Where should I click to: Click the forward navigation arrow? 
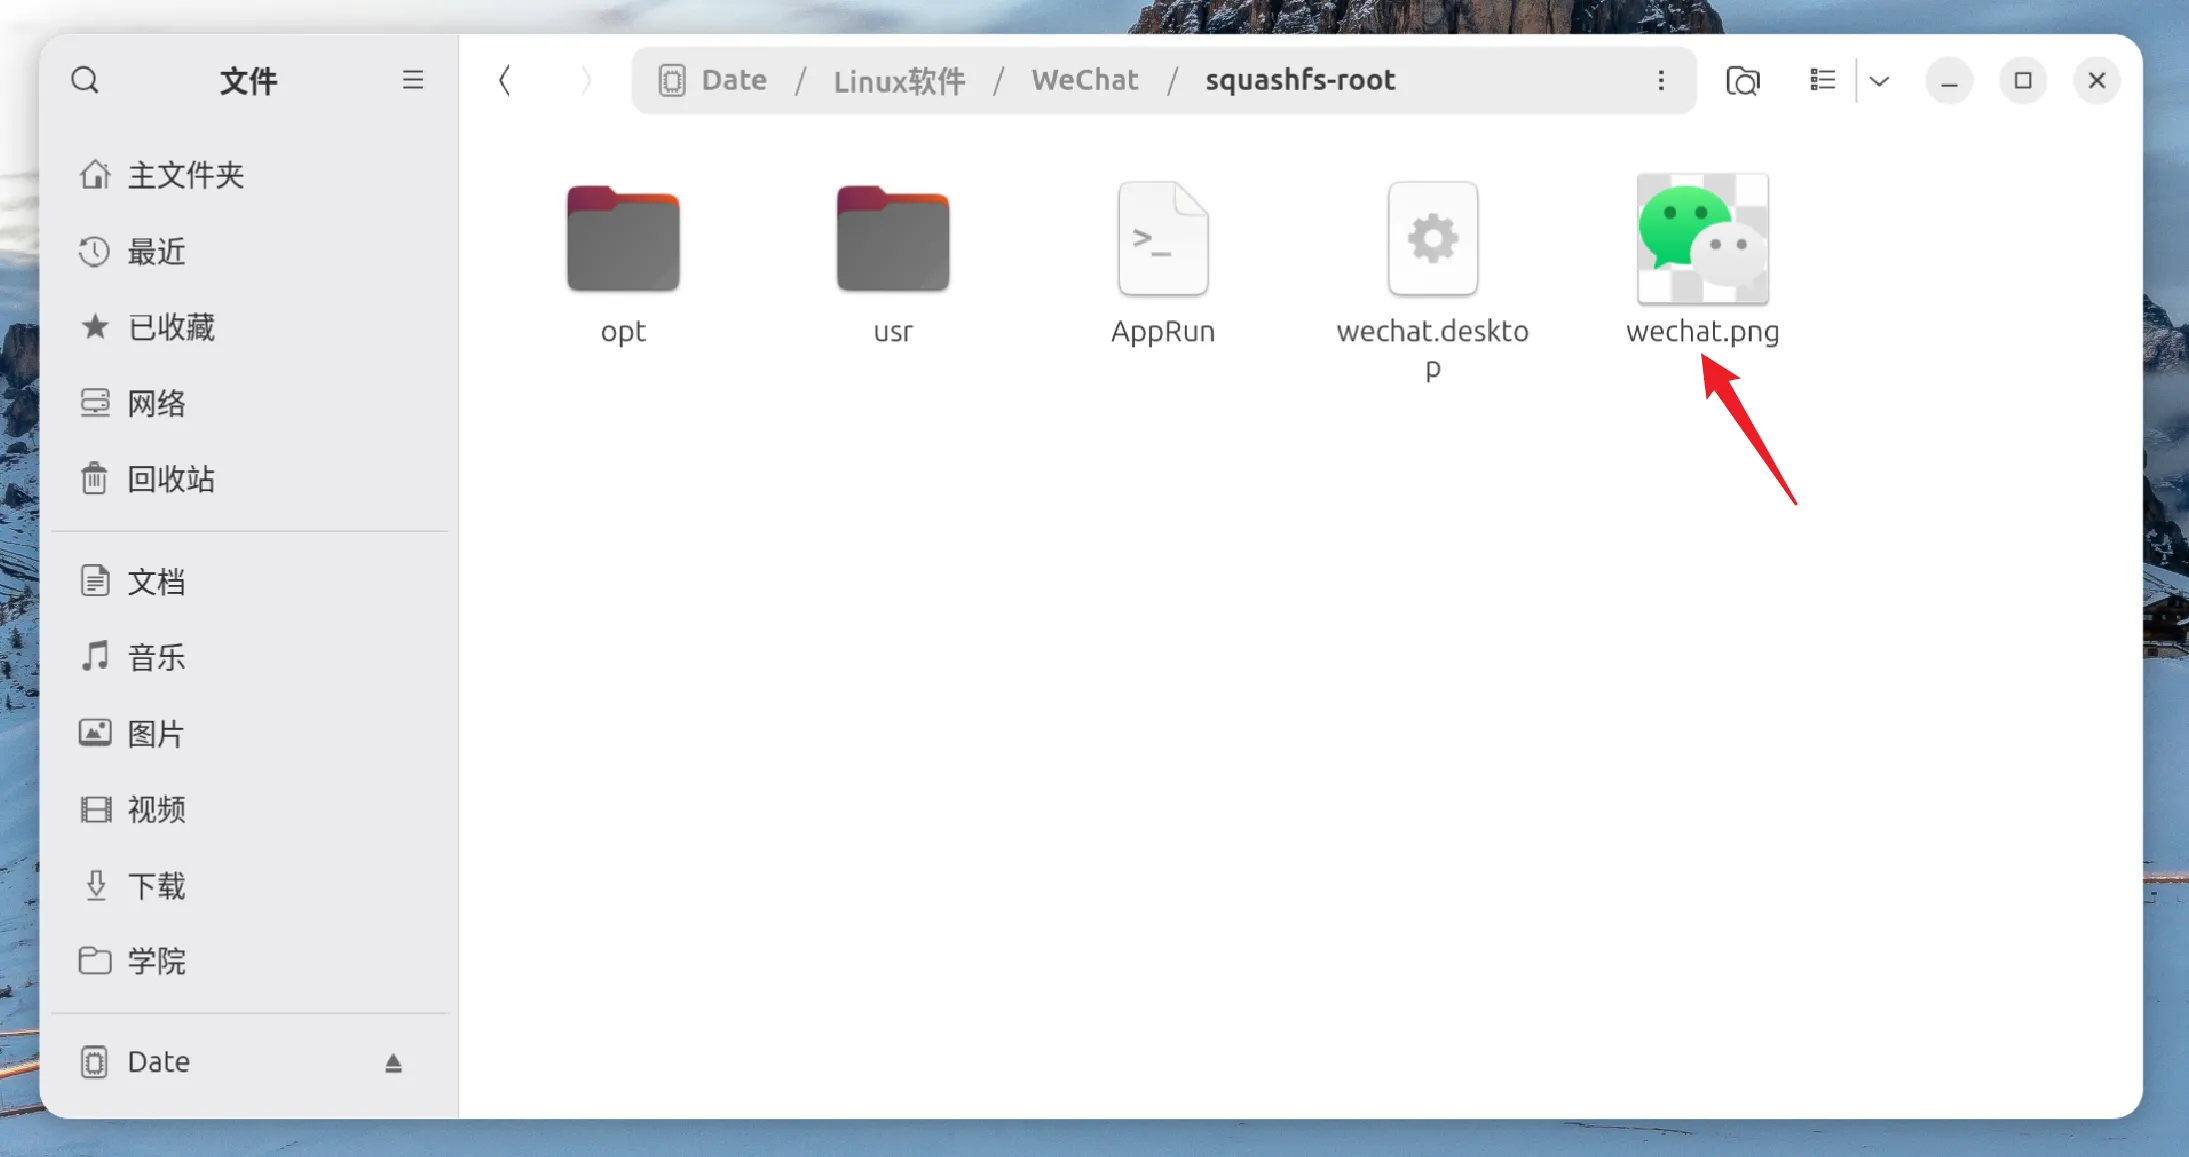pos(586,80)
